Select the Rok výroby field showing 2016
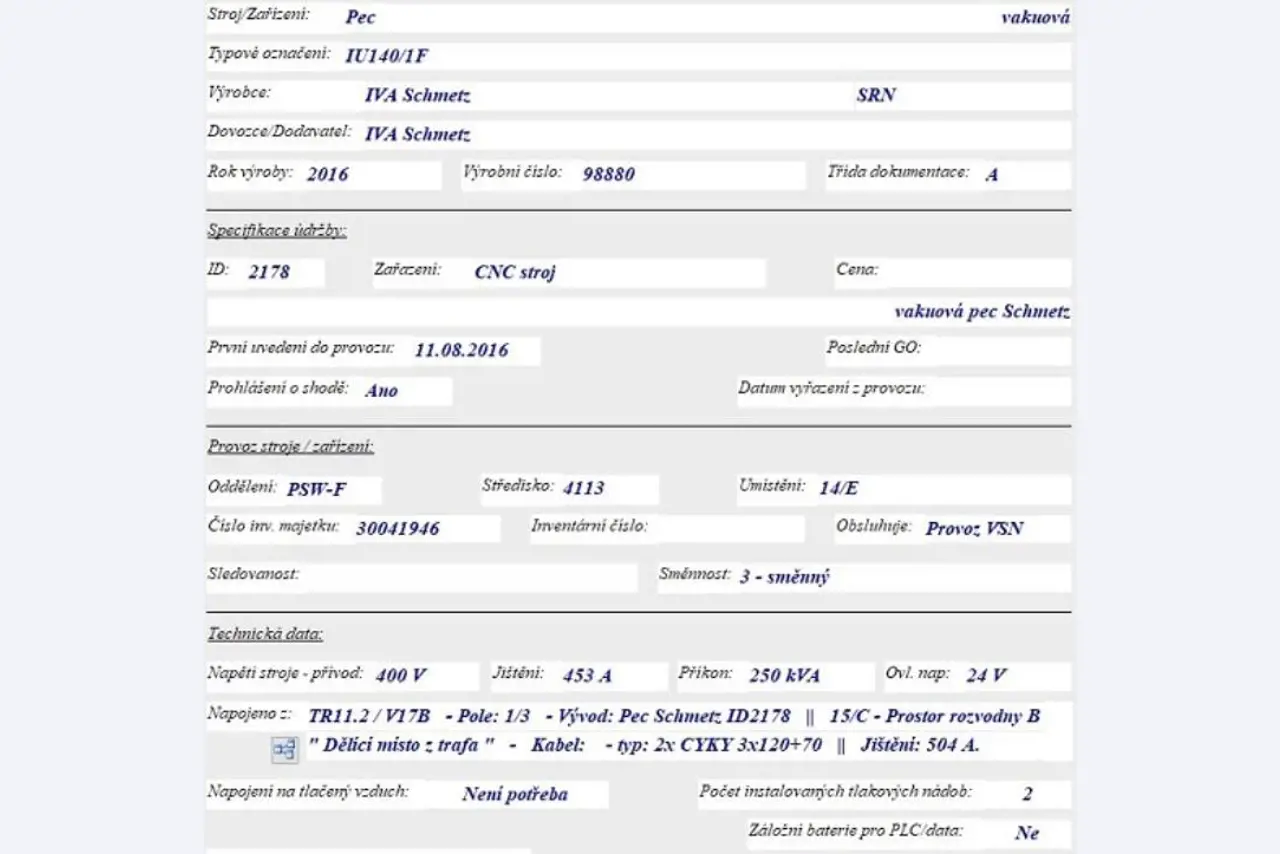 (369, 174)
